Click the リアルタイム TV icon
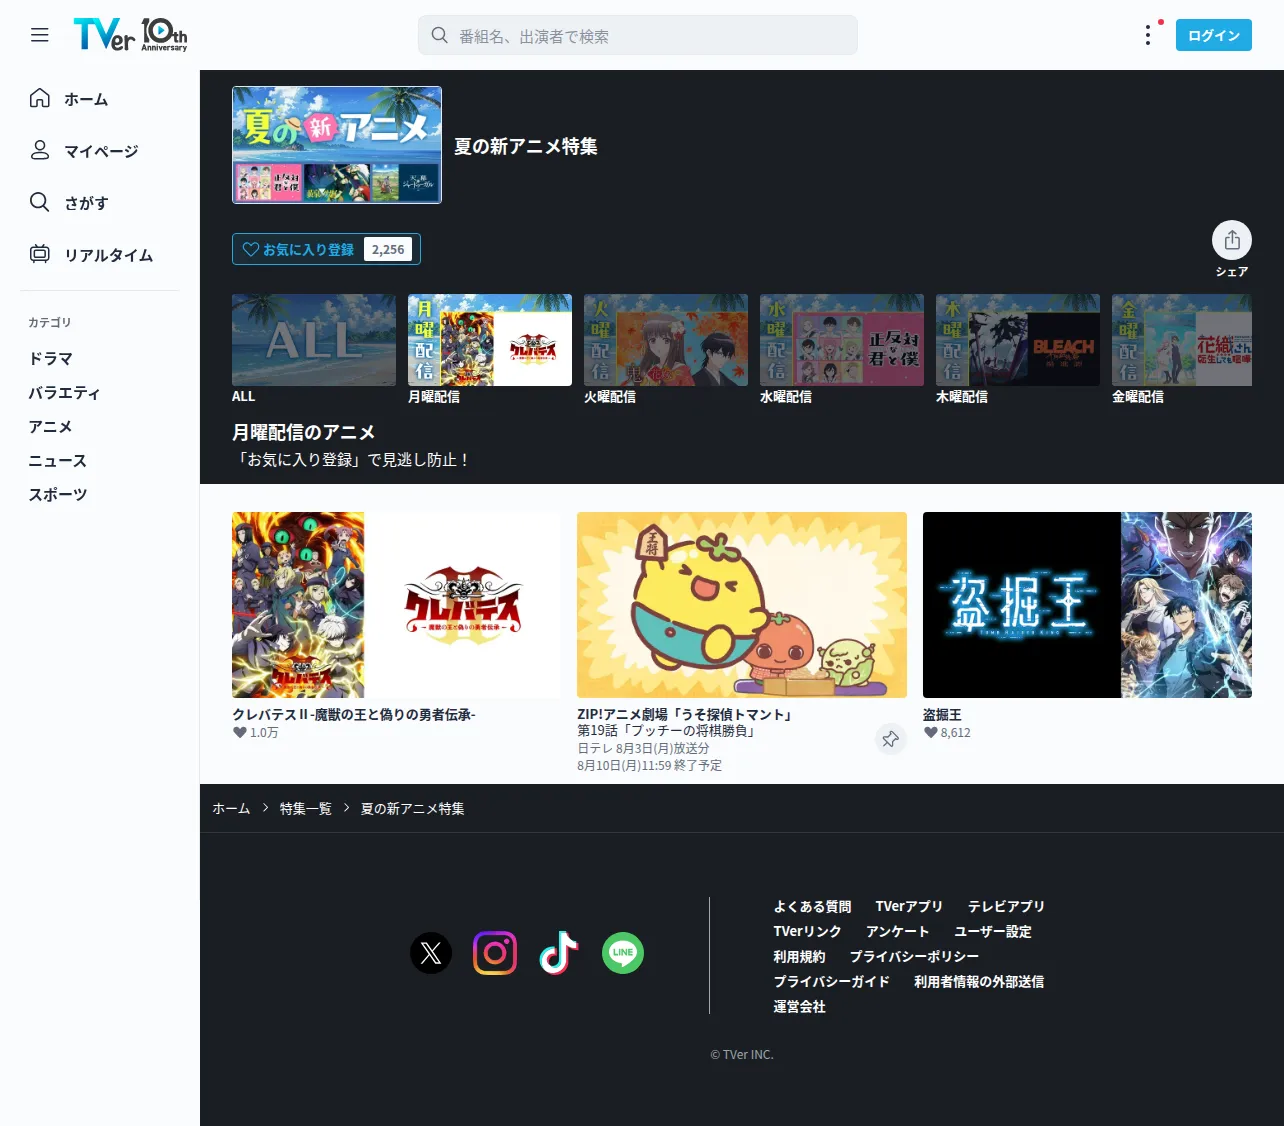1284x1126 pixels. coord(40,254)
